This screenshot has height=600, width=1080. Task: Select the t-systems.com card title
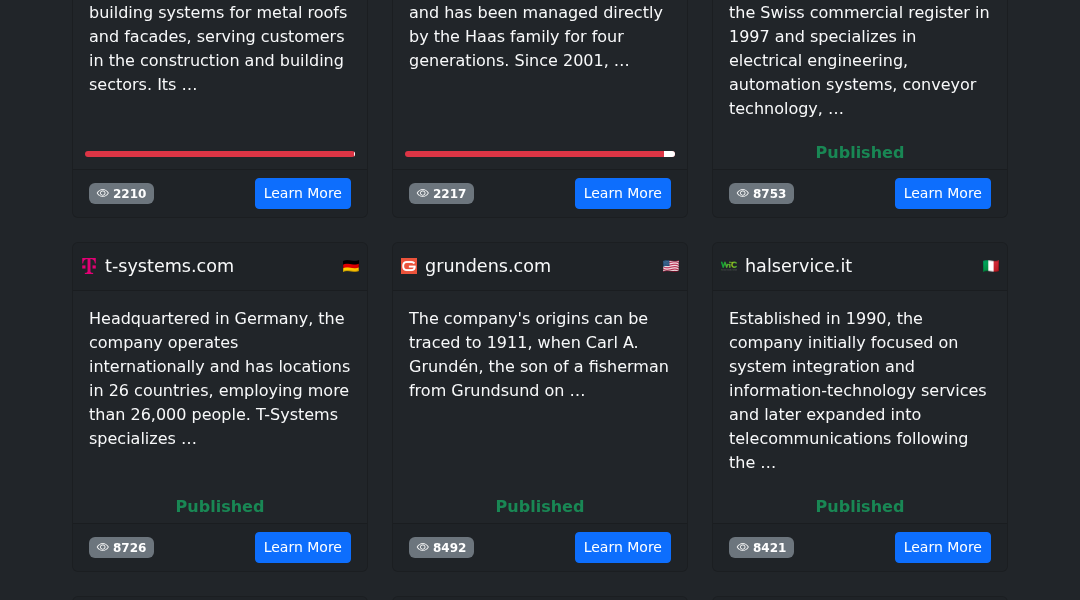pyautogui.click(x=169, y=266)
